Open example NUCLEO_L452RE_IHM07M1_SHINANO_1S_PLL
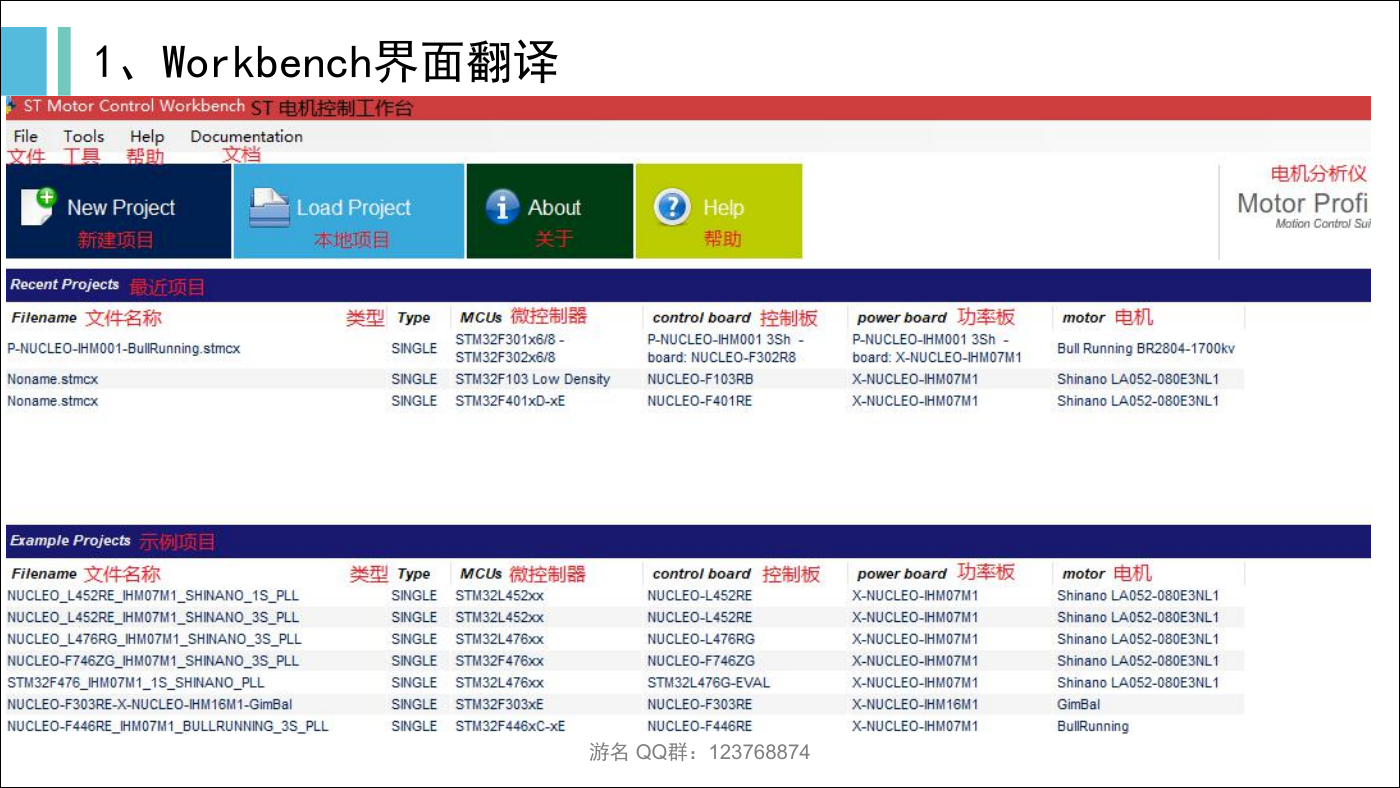 point(153,596)
